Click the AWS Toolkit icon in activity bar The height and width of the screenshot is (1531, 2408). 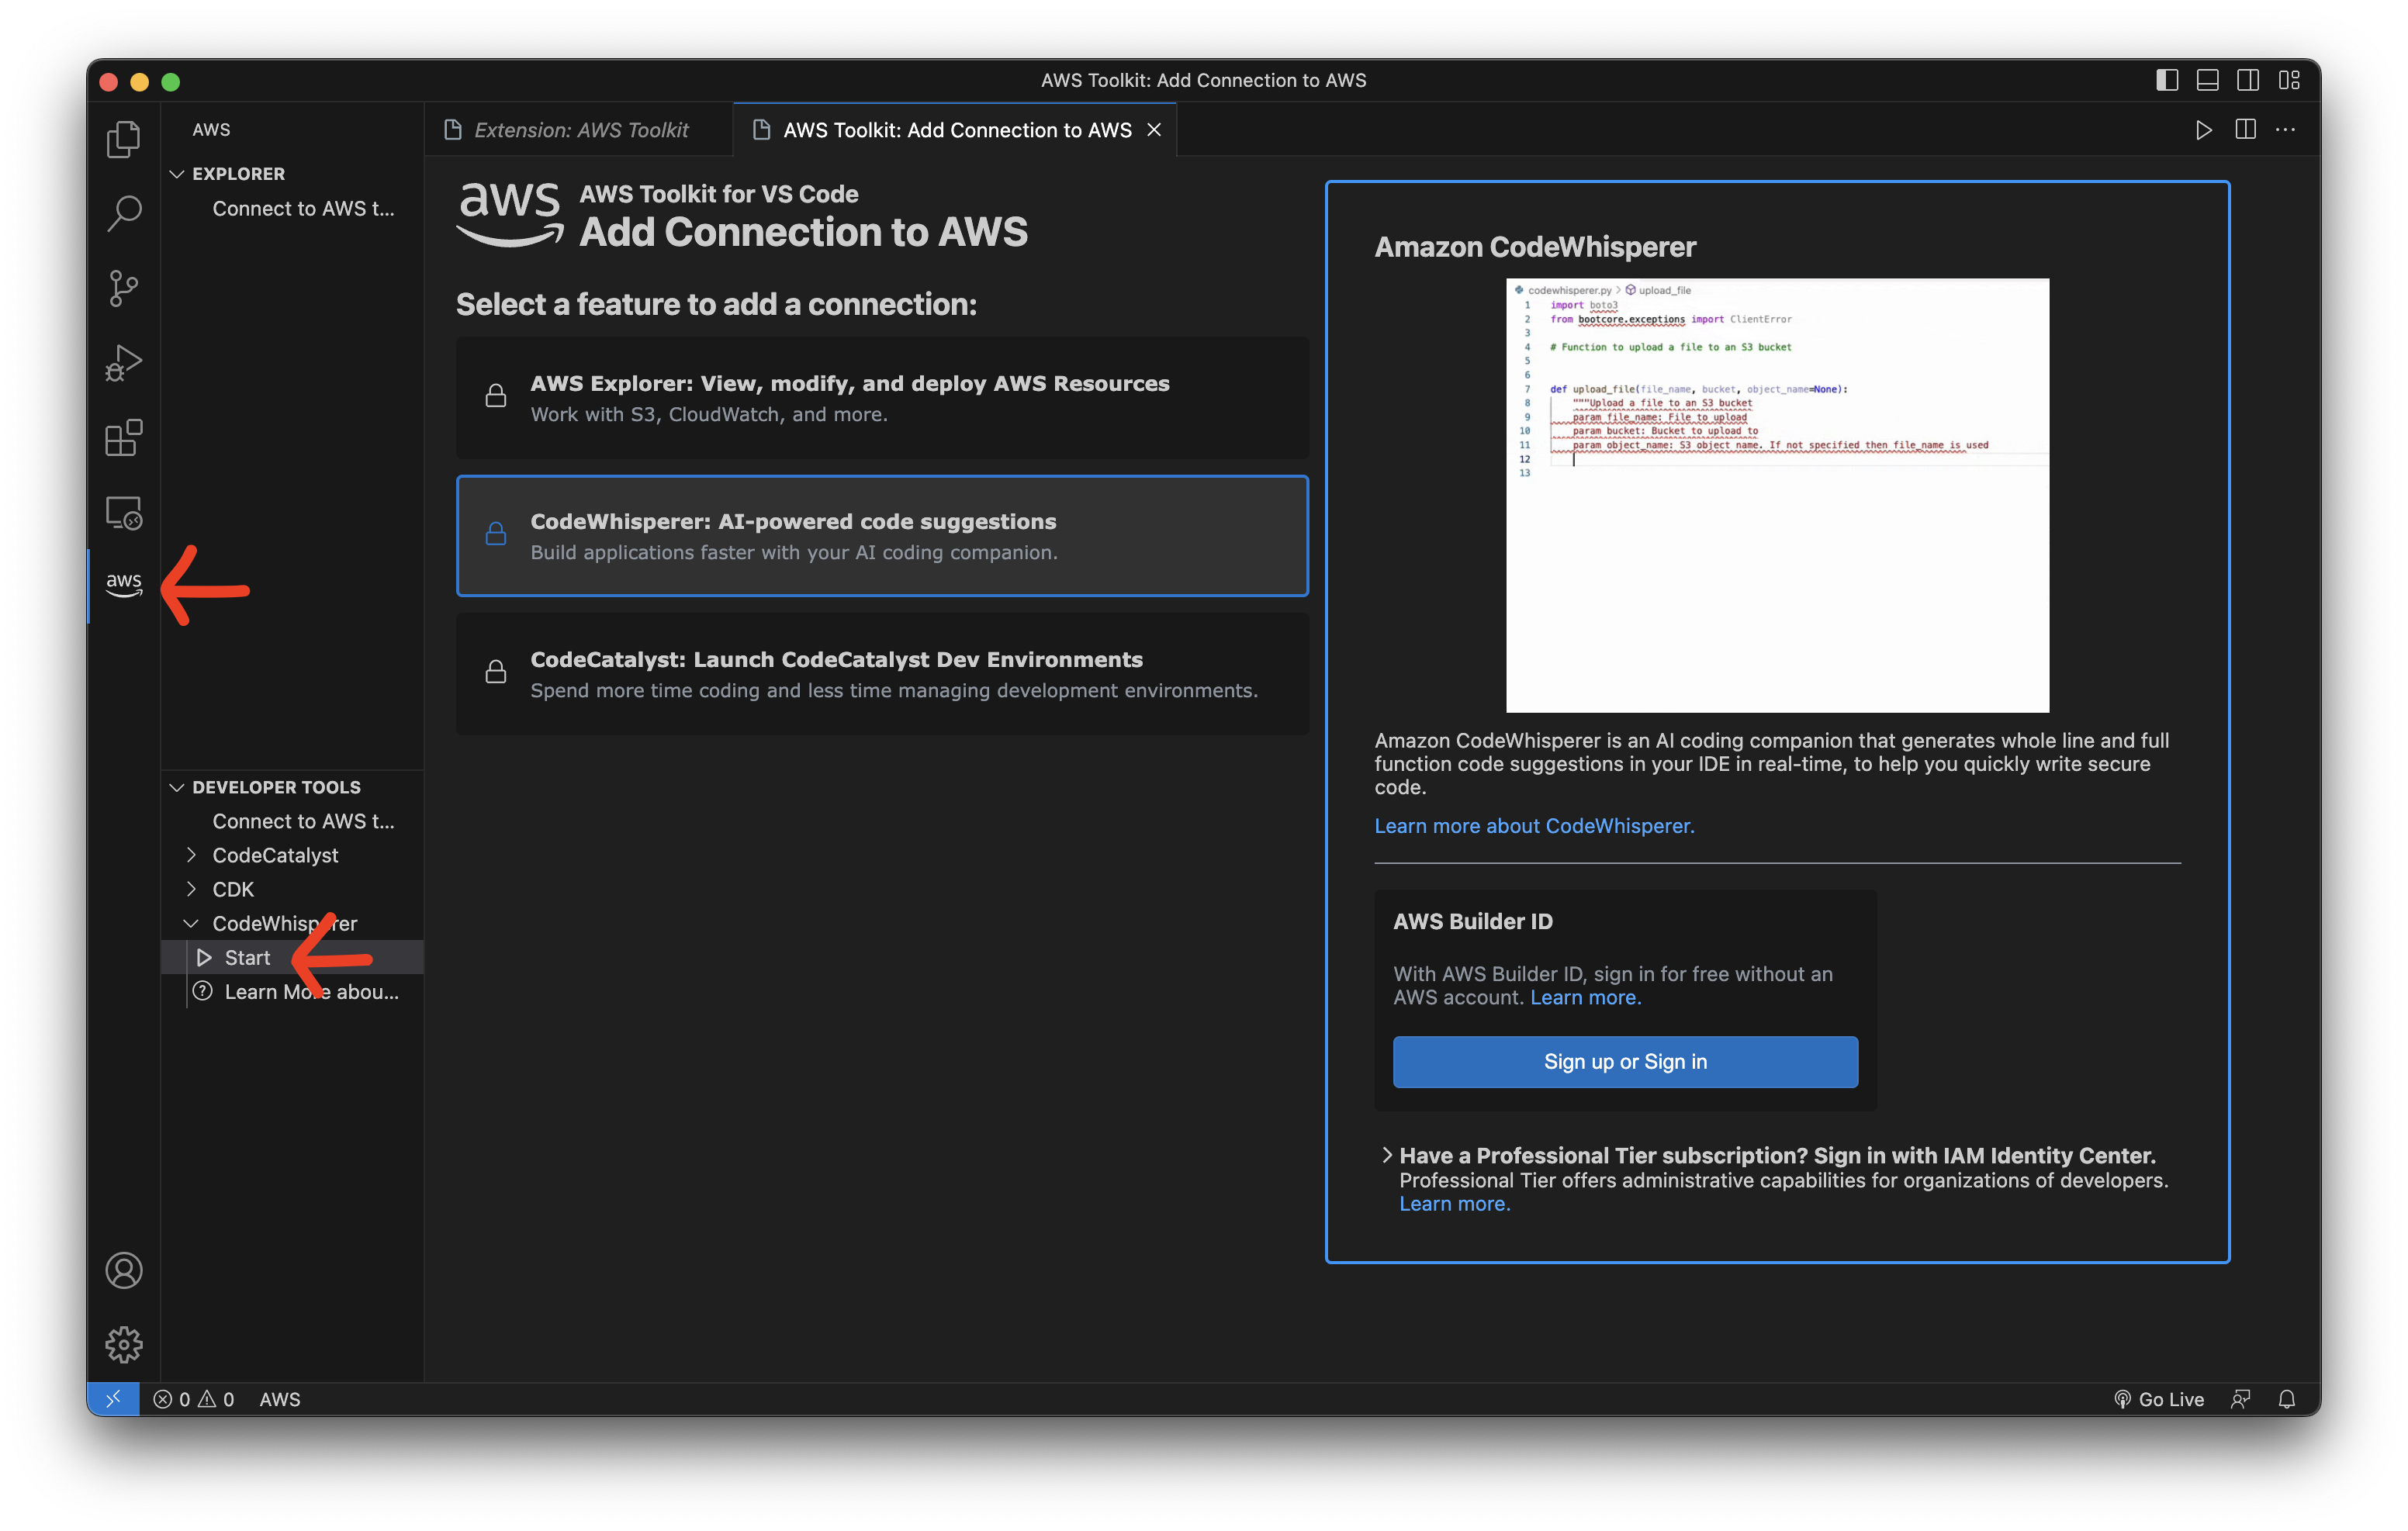click(123, 585)
